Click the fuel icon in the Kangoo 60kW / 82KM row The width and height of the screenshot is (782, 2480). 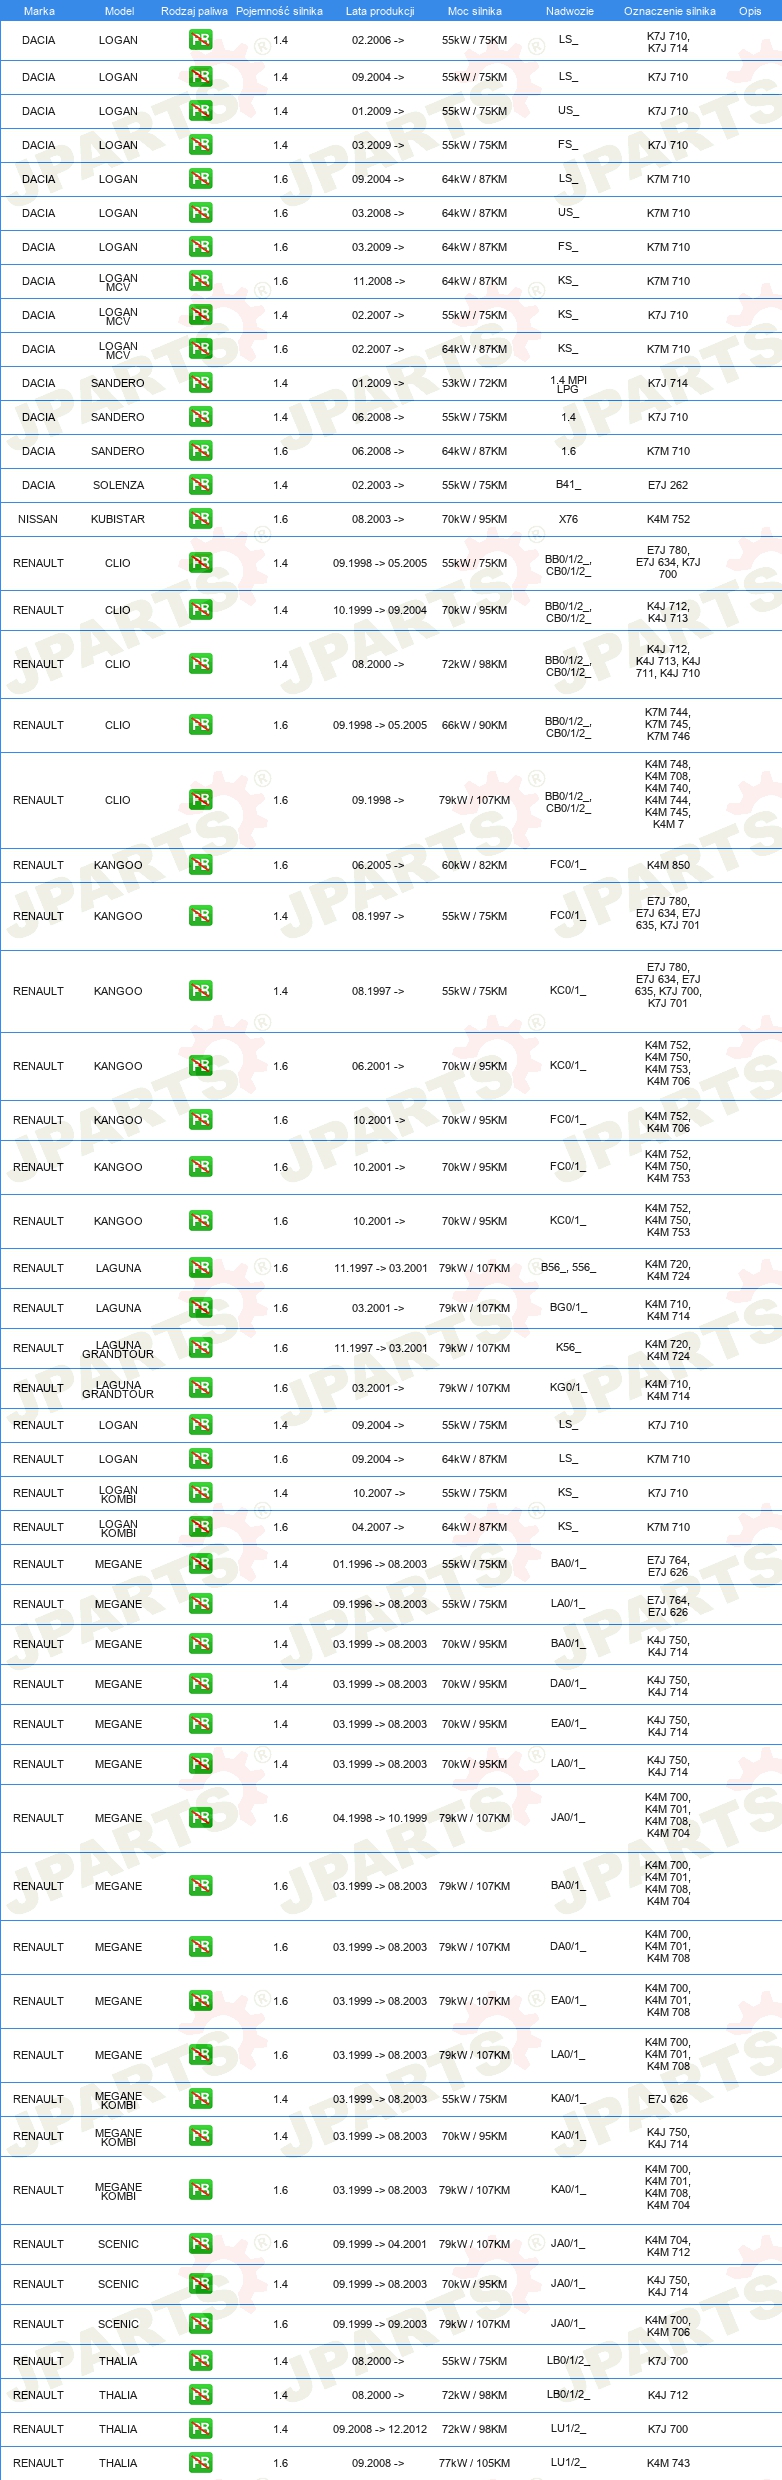200,864
